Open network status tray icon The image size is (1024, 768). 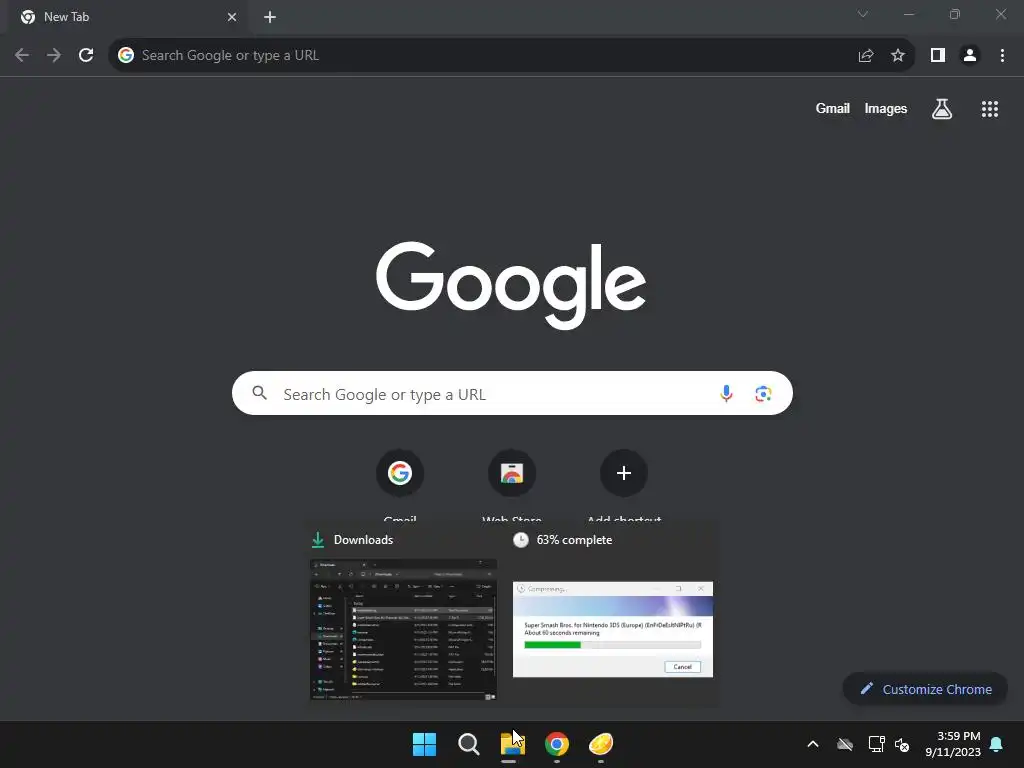pos(876,744)
